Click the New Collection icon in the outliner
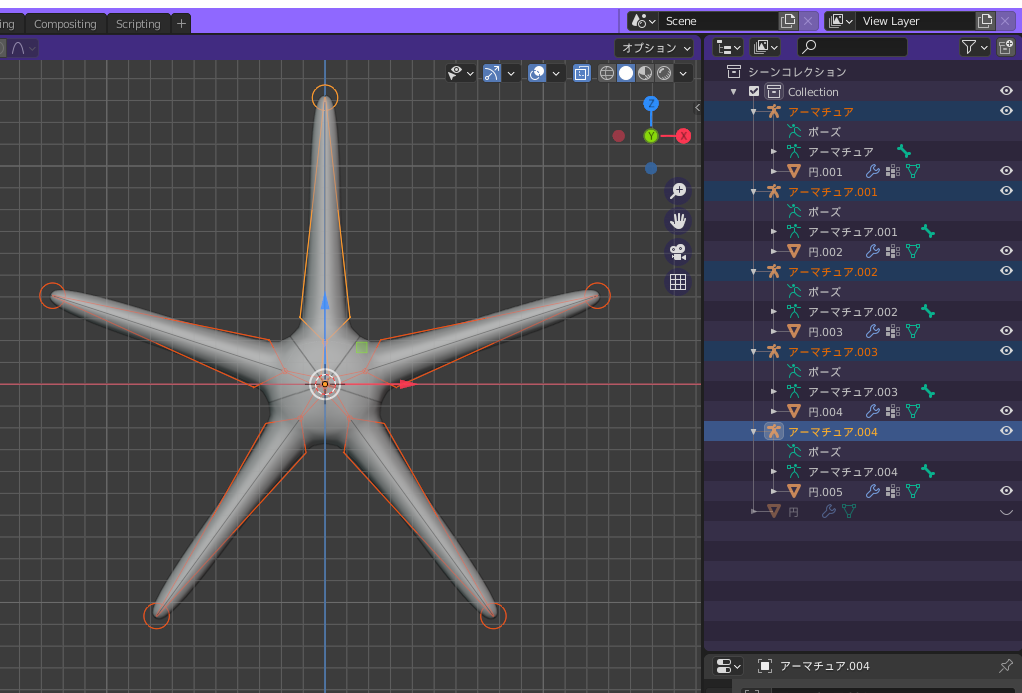The width and height of the screenshot is (1022, 693). click(x=1006, y=47)
